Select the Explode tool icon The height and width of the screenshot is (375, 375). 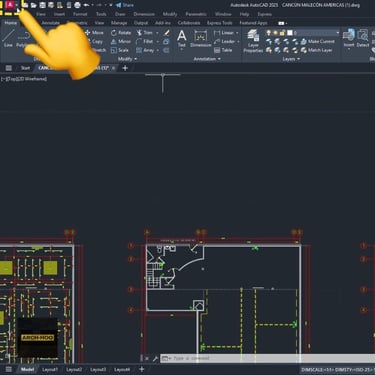(x=166, y=41)
